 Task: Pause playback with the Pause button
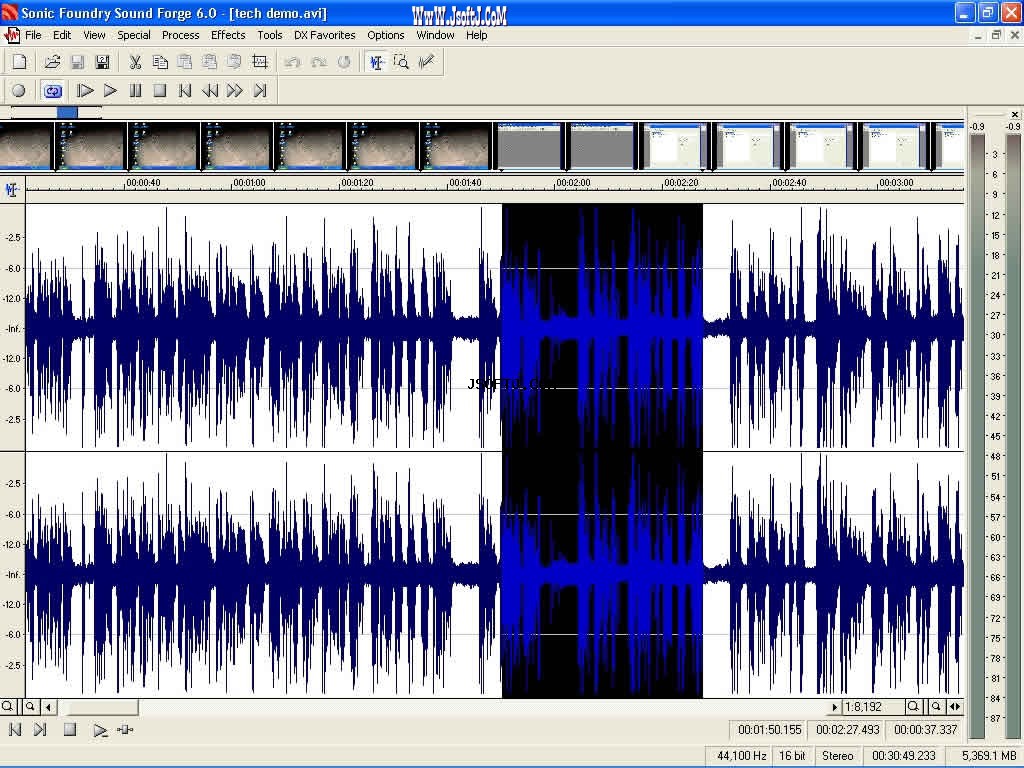click(x=135, y=91)
